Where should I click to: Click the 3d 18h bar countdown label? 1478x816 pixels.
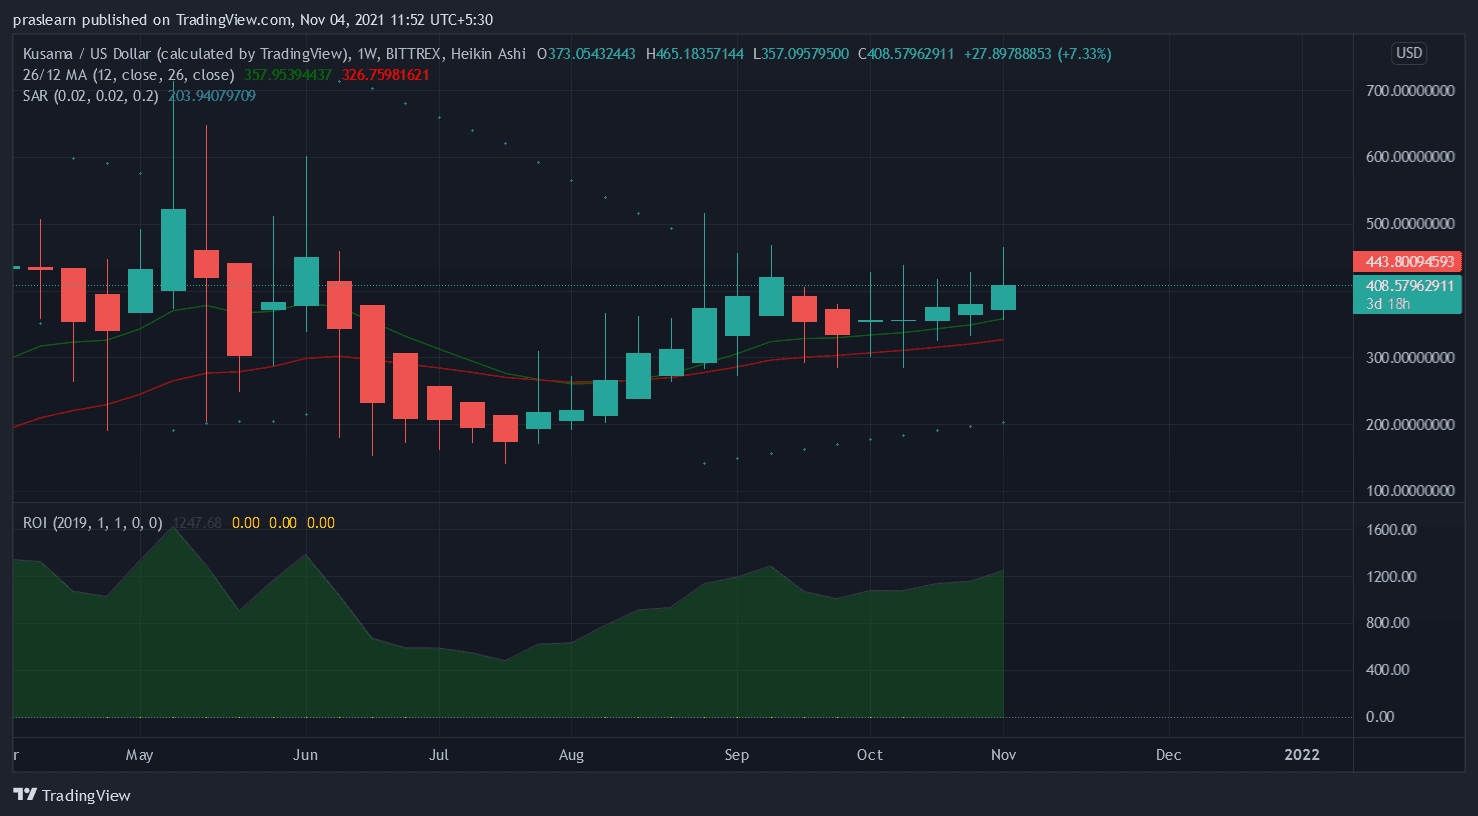(x=1388, y=304)
